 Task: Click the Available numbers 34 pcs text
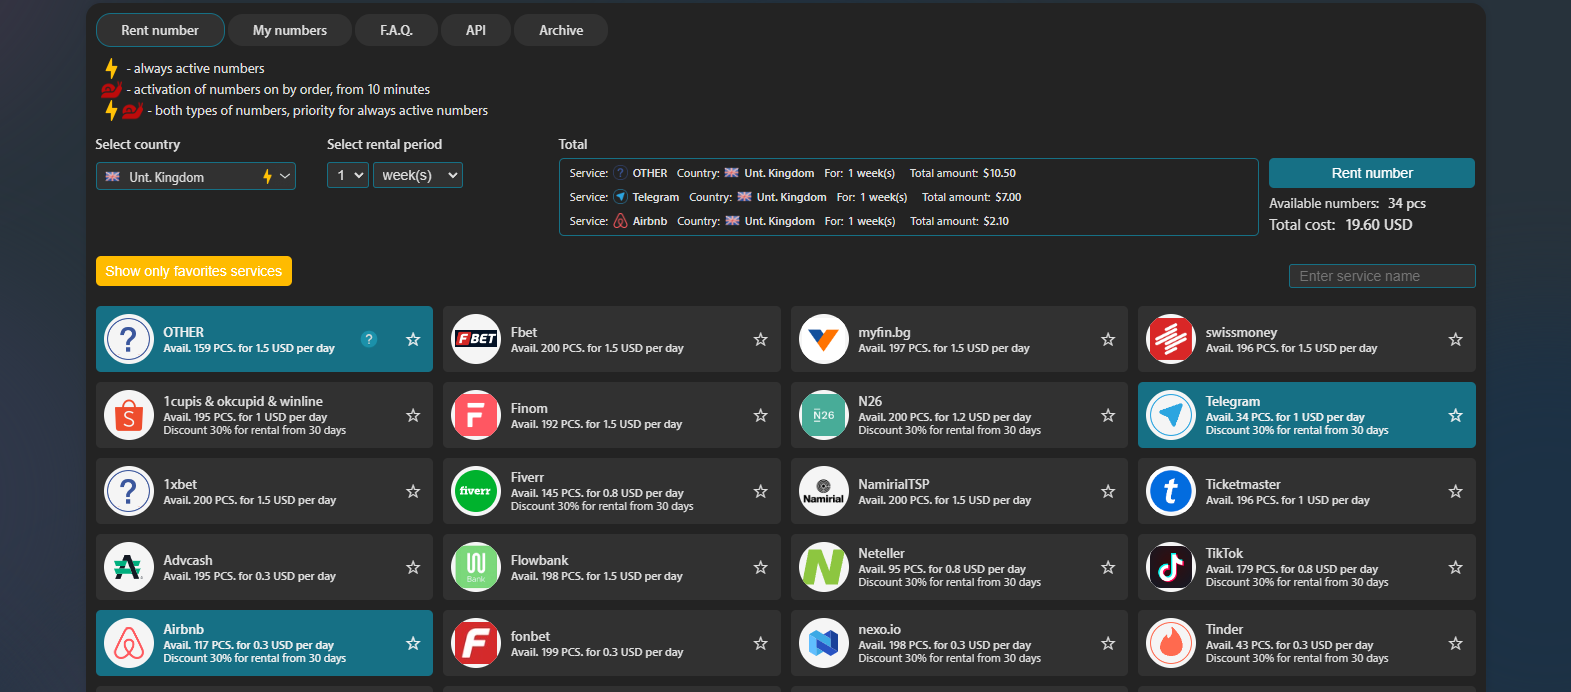[x=1348, y=203]
